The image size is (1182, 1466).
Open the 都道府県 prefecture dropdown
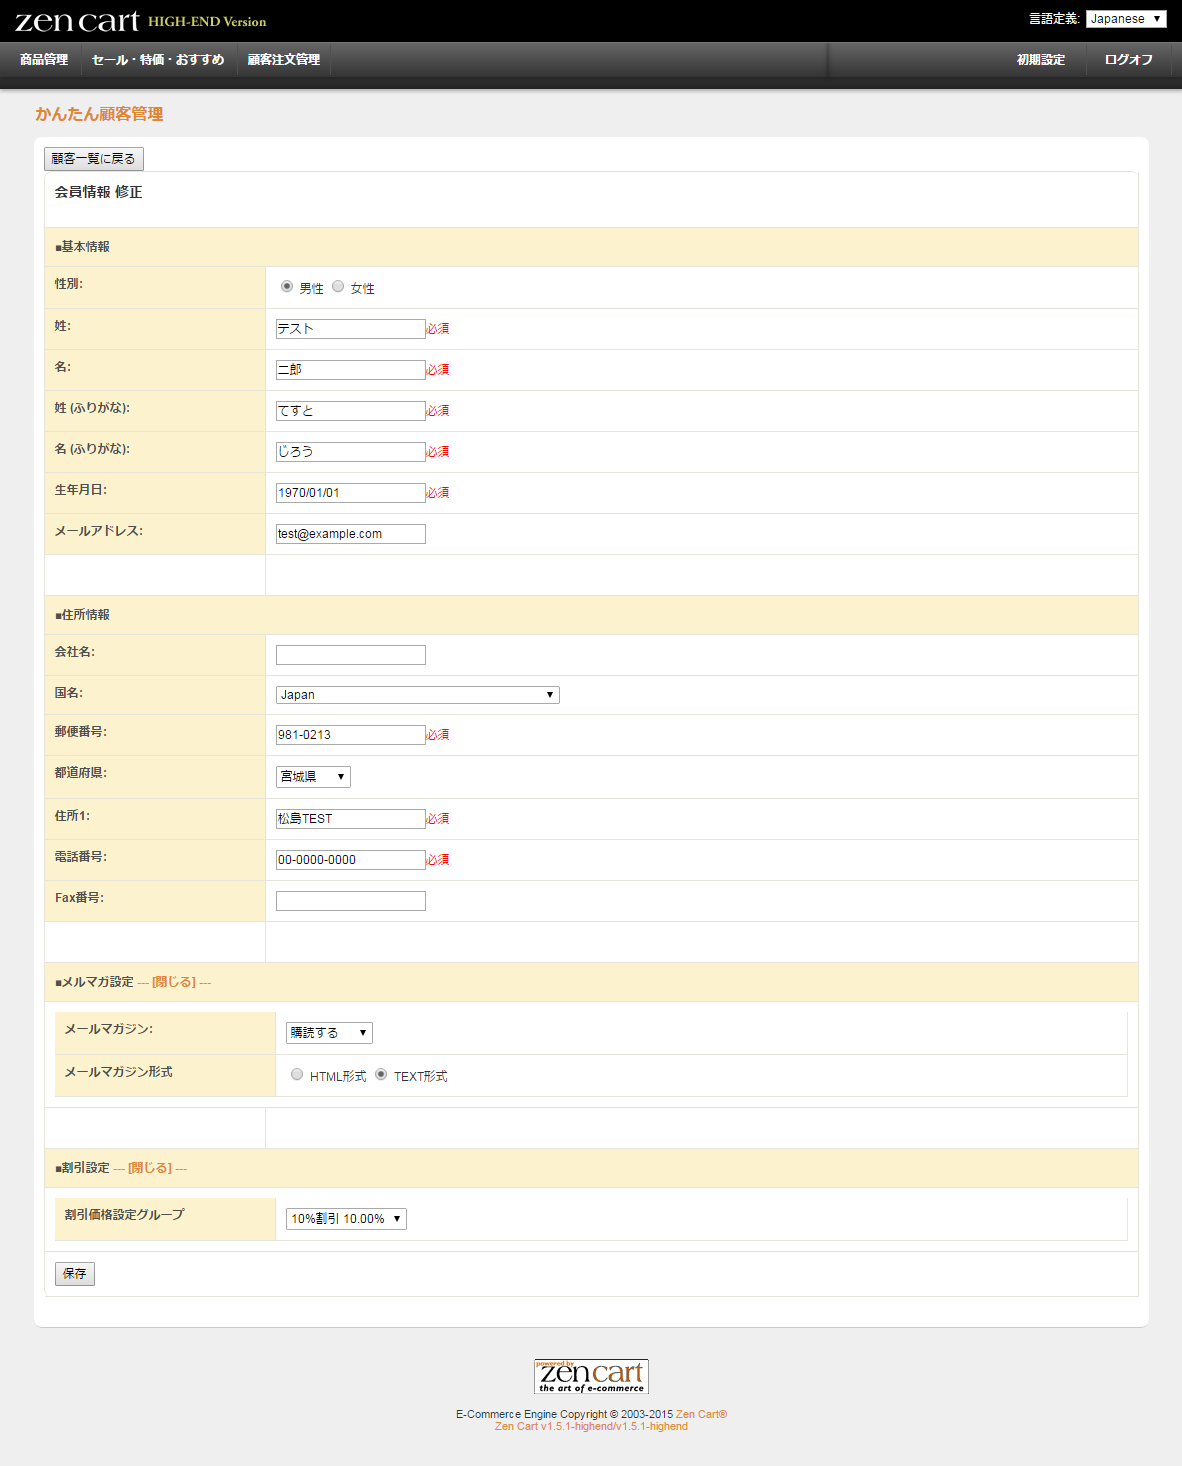pyautogui.click(x=313, y=777)
